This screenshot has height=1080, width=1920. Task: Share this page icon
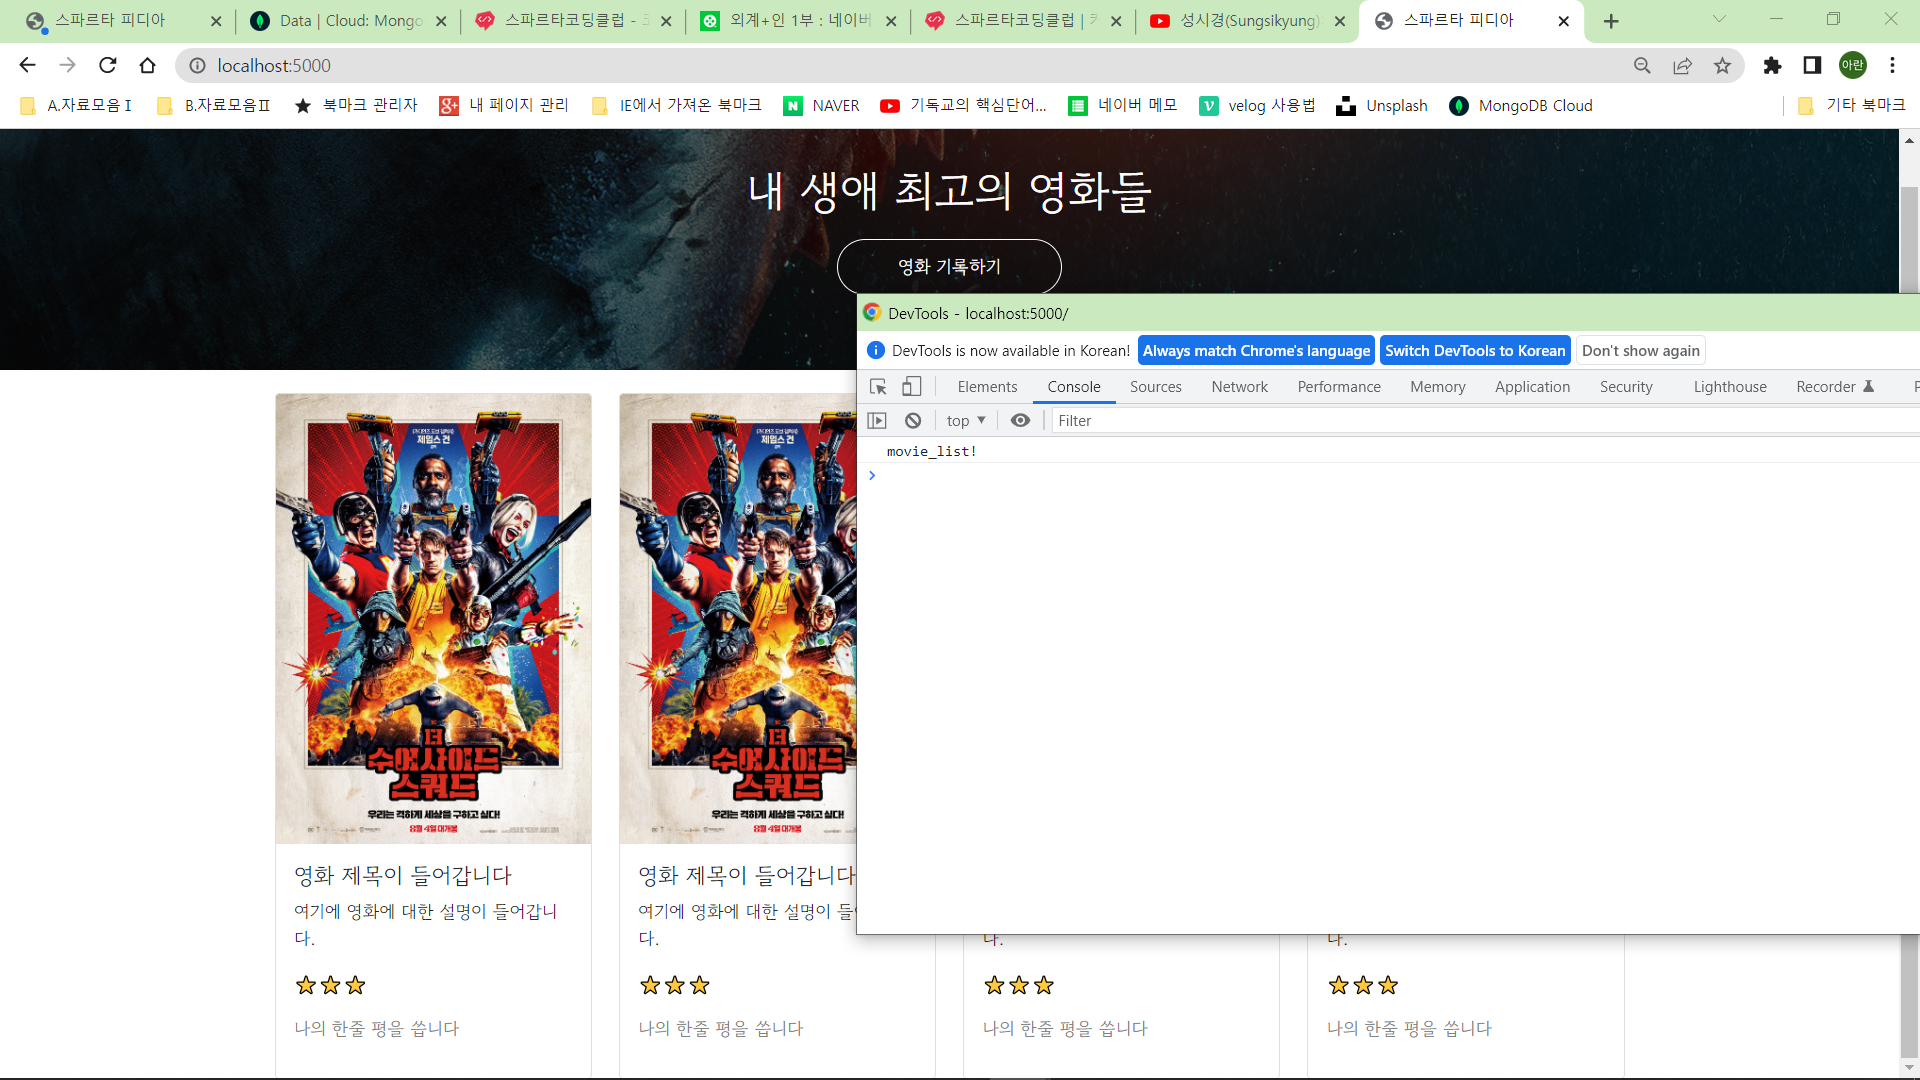pos(1682,65)
